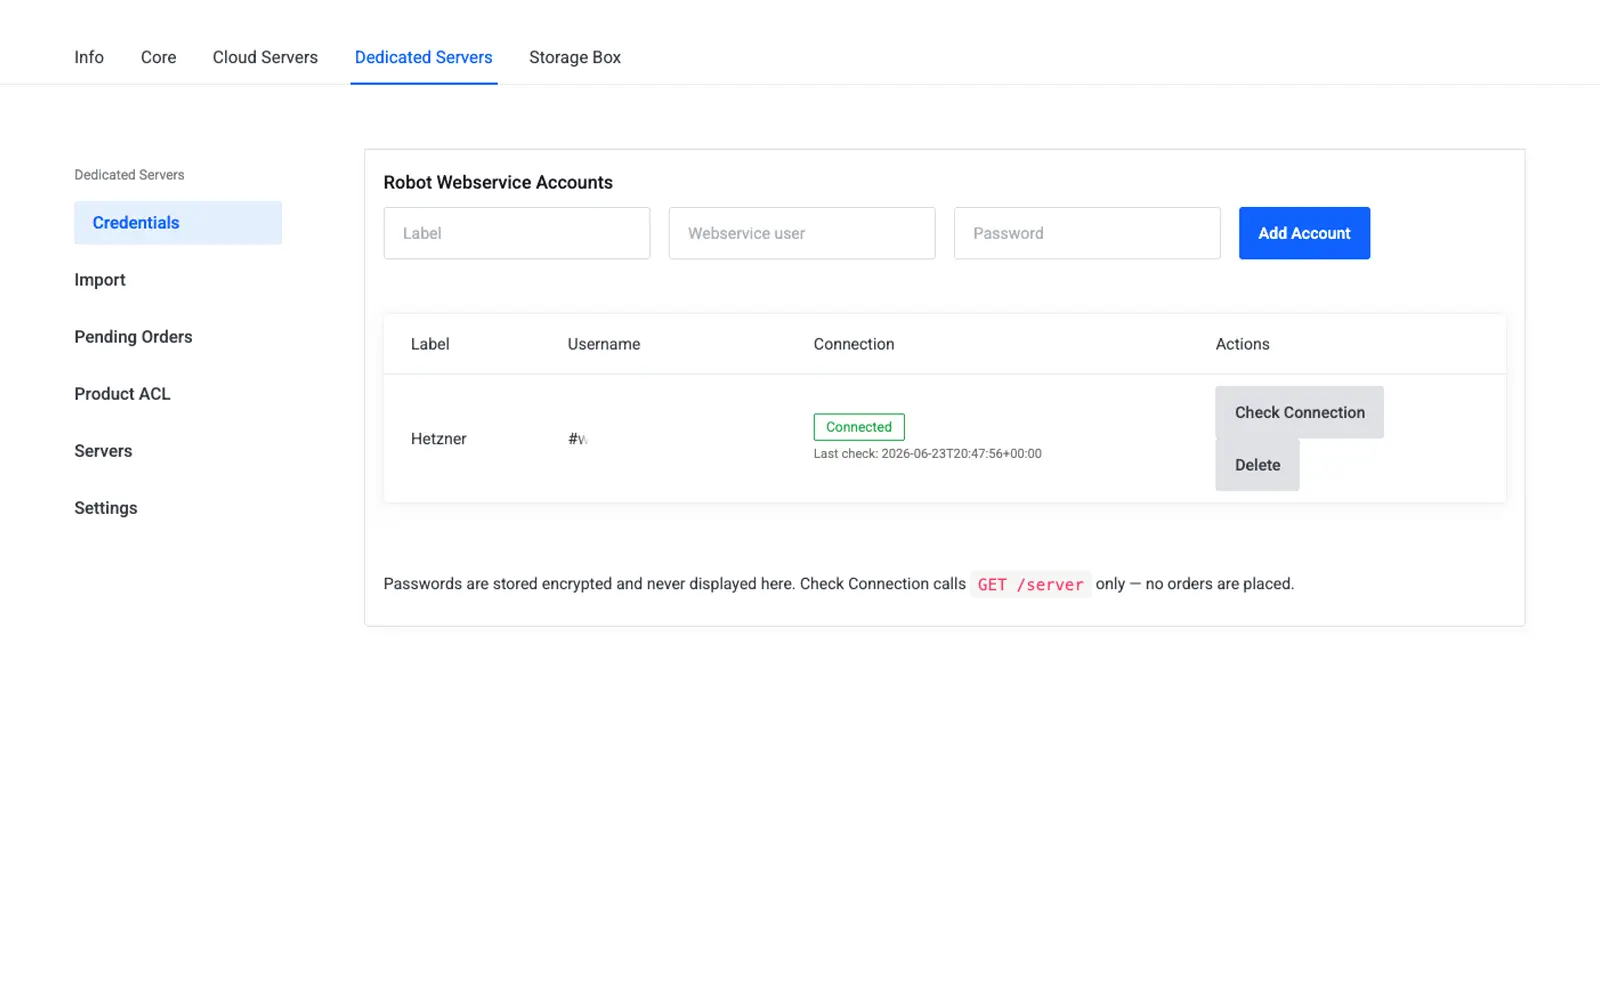Click the green Connected status badge
The height and width of the screenshot is (1000, 1600).
click(x=859, y=427)
